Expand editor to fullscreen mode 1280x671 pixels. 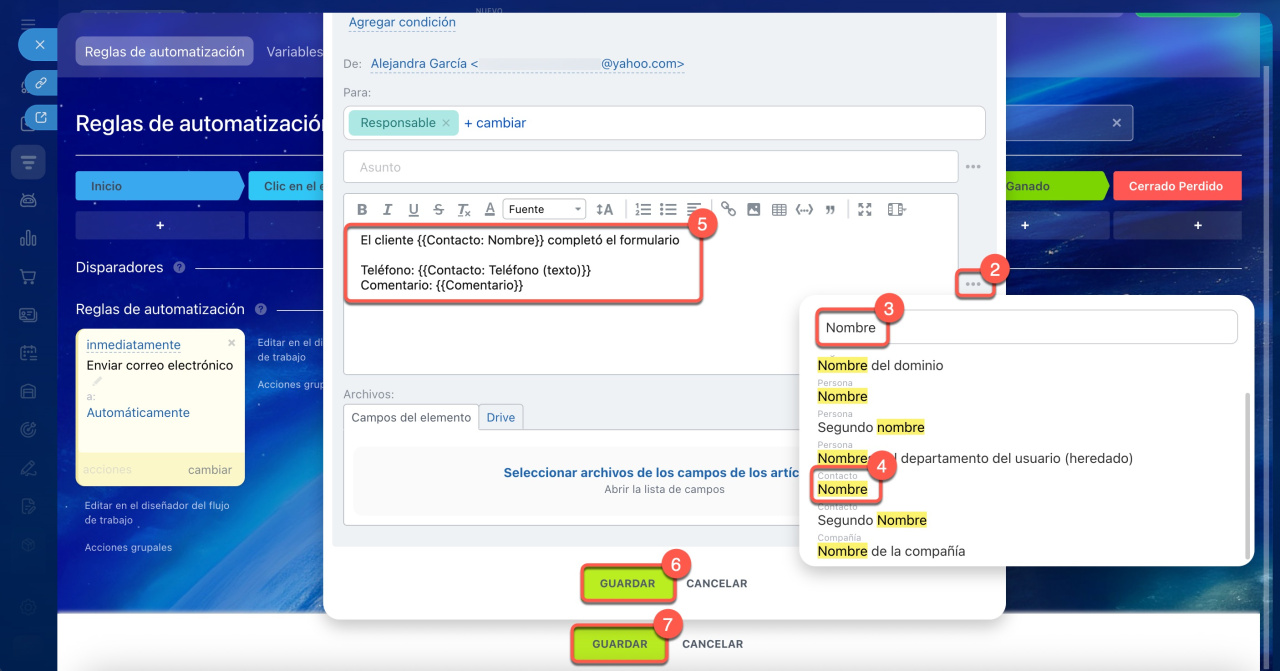865,209
